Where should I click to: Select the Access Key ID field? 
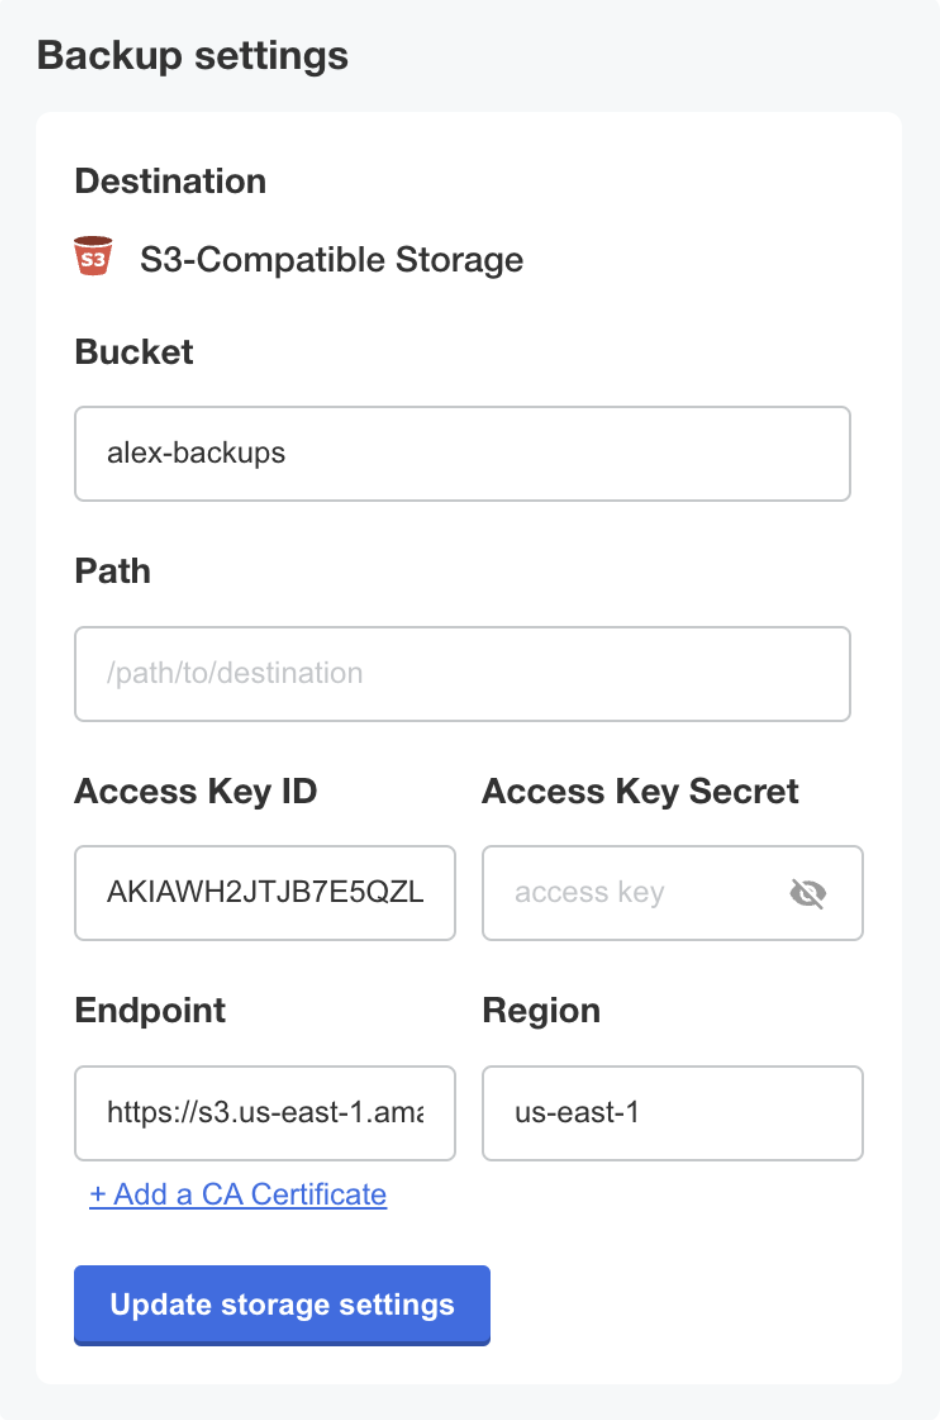[x=264, y=892]
